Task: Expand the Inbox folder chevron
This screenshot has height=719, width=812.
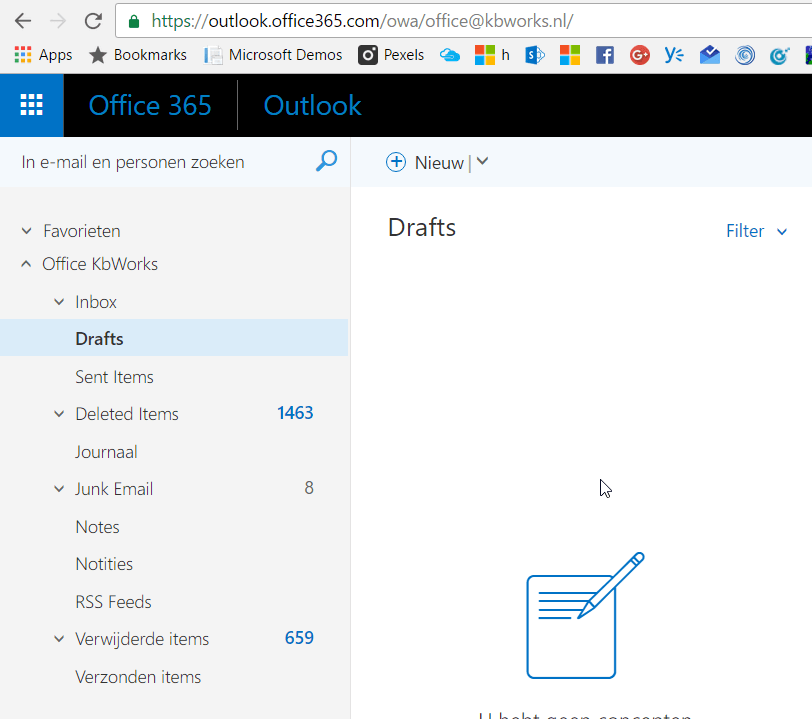Action: [60, 302]
